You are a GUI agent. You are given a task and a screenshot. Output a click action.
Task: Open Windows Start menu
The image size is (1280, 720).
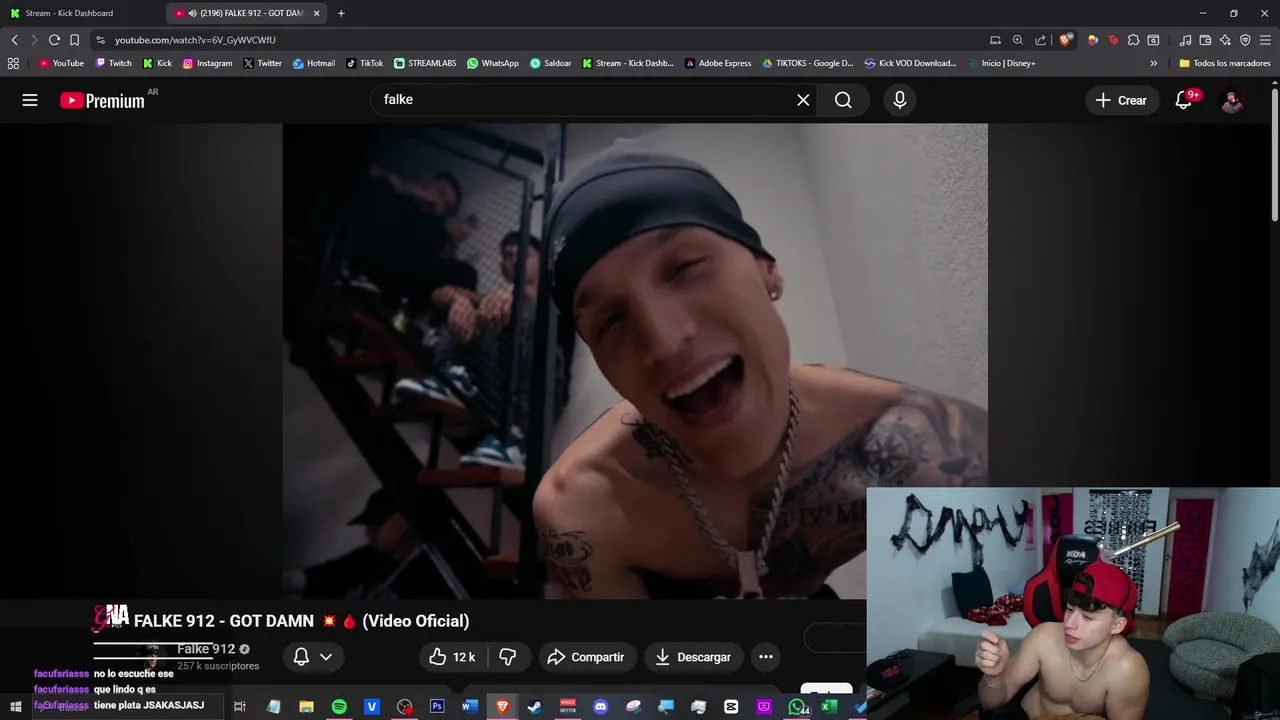(15, 707)
